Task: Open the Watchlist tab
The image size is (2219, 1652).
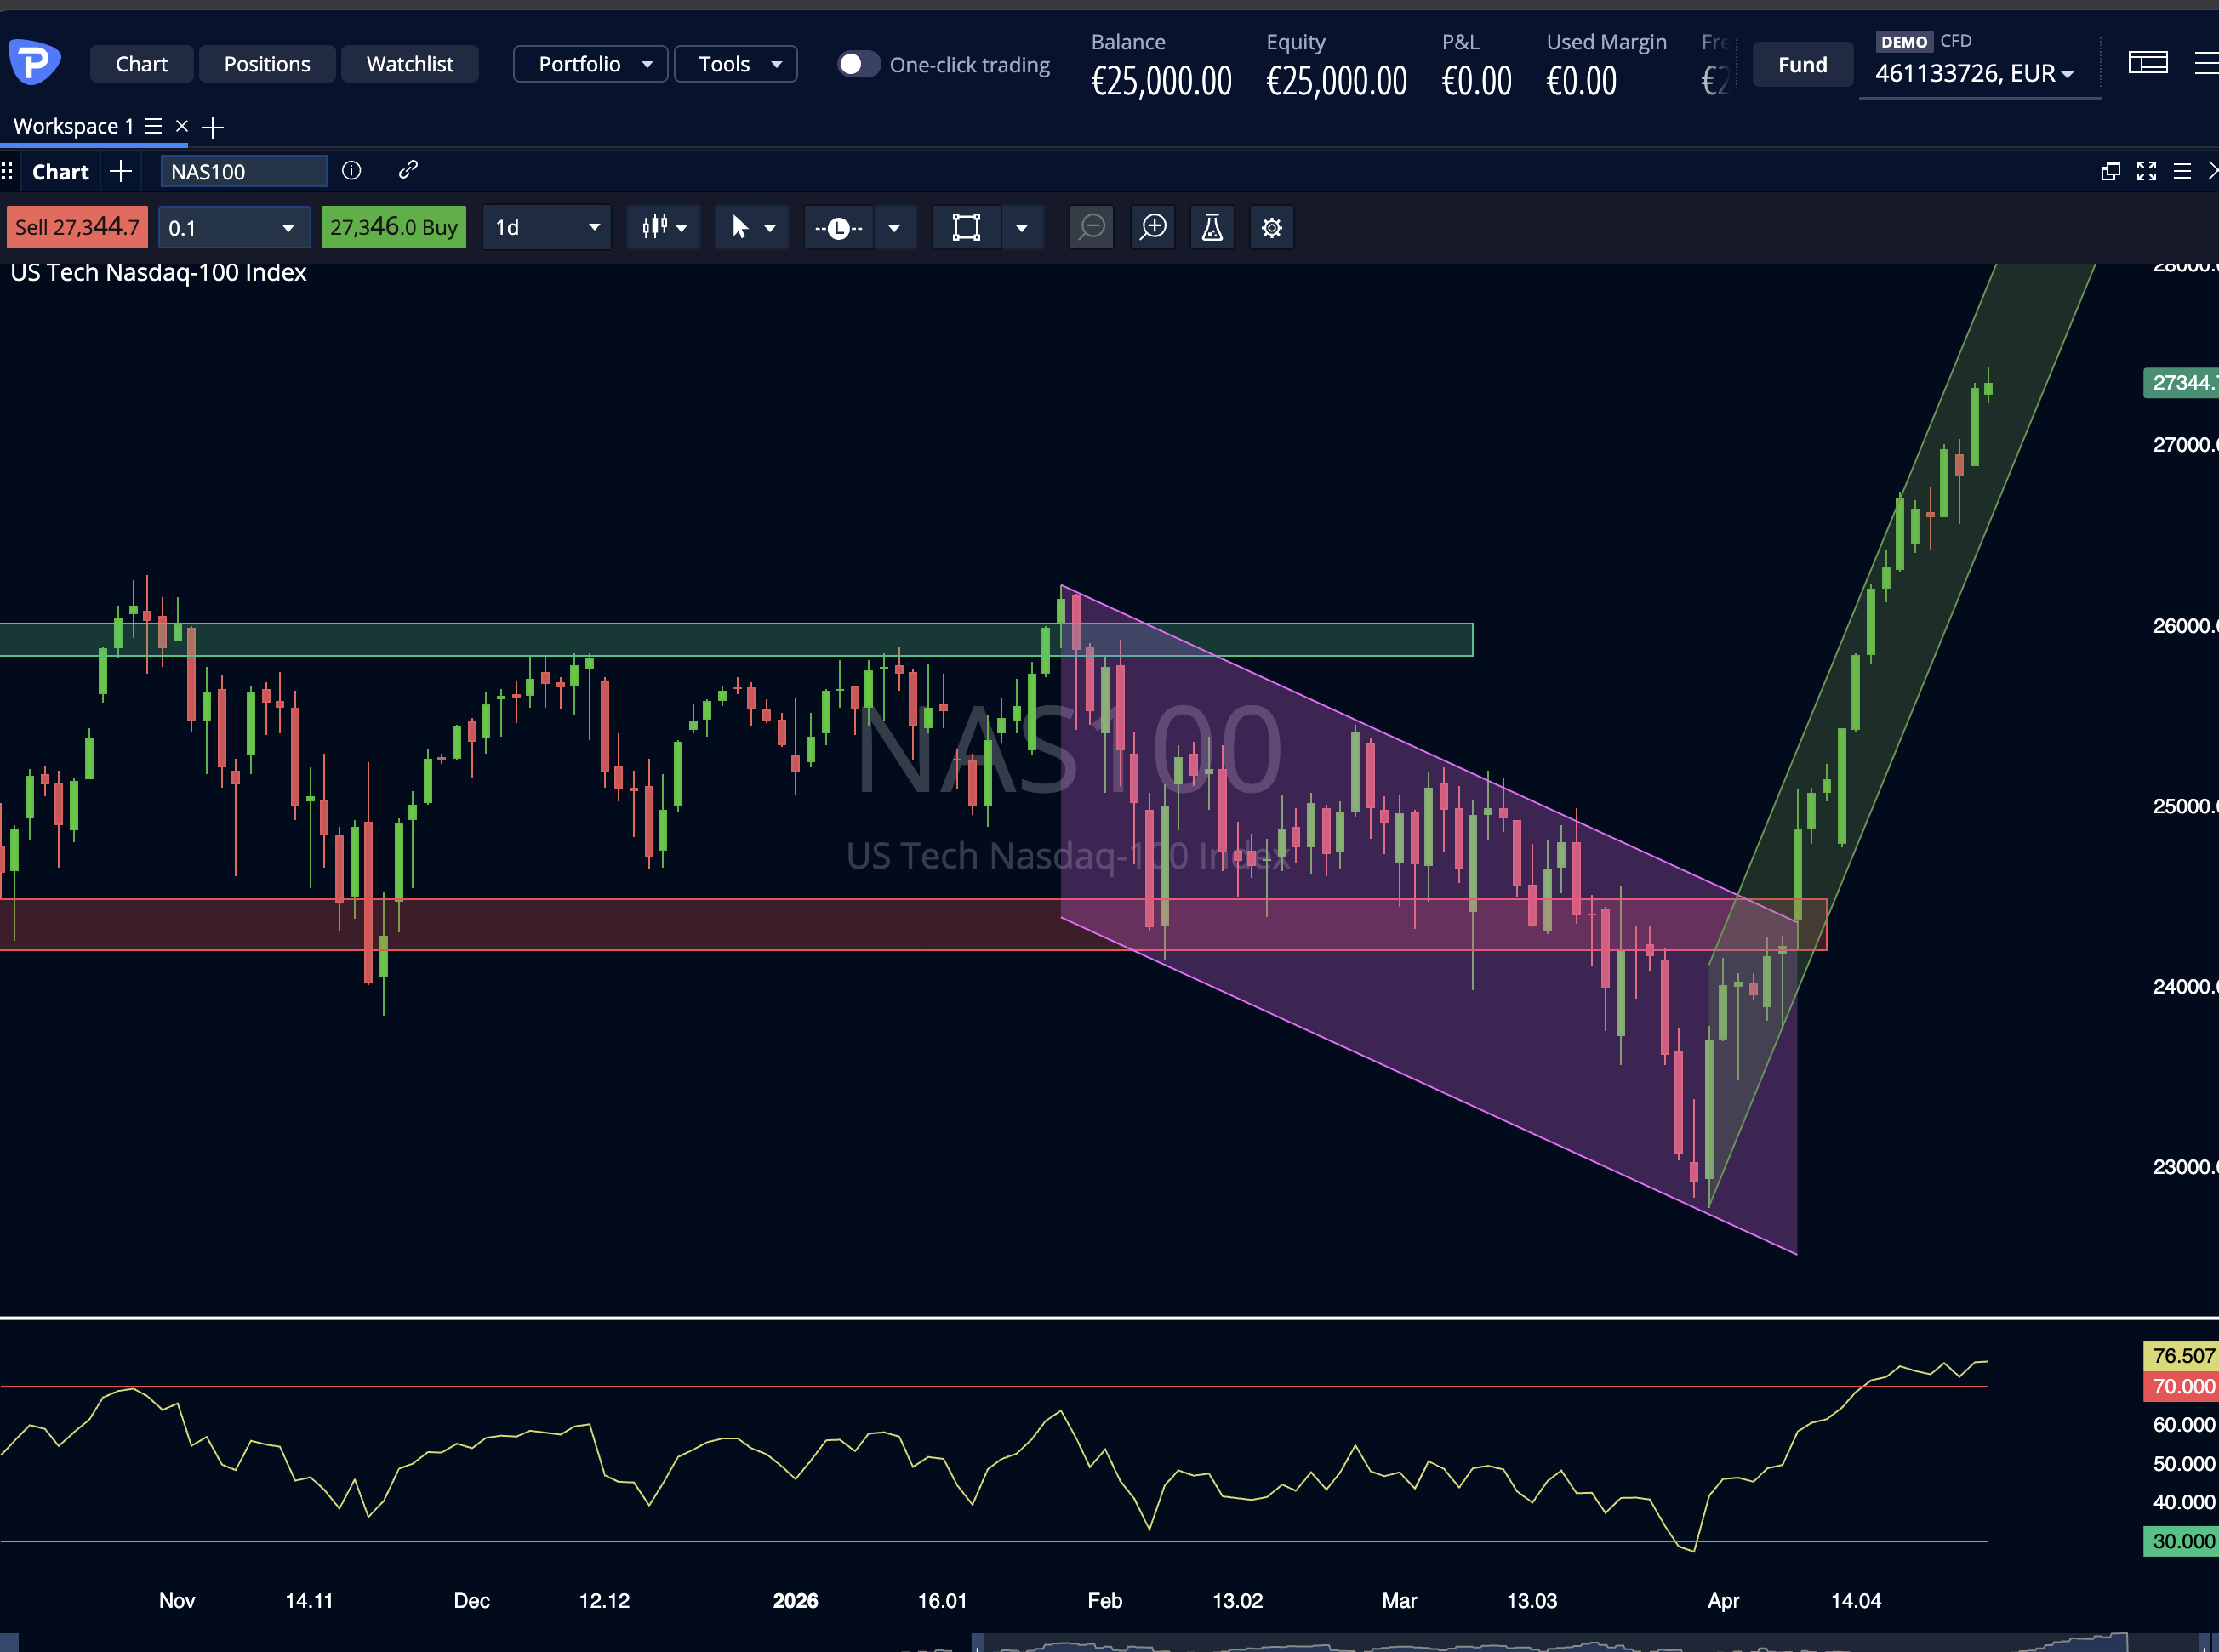Action: coord(410,63)
